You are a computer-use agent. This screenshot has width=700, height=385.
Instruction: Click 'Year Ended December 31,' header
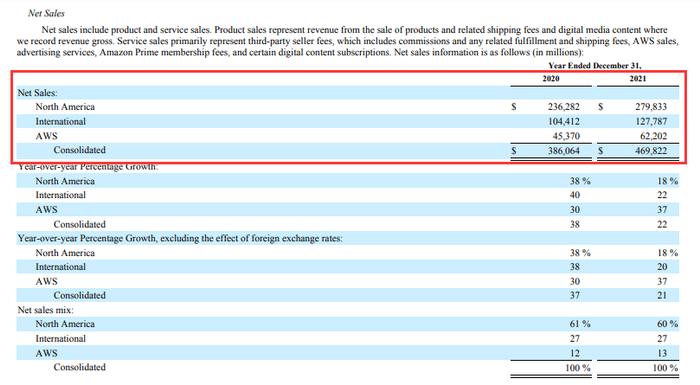tap(595, 66)
